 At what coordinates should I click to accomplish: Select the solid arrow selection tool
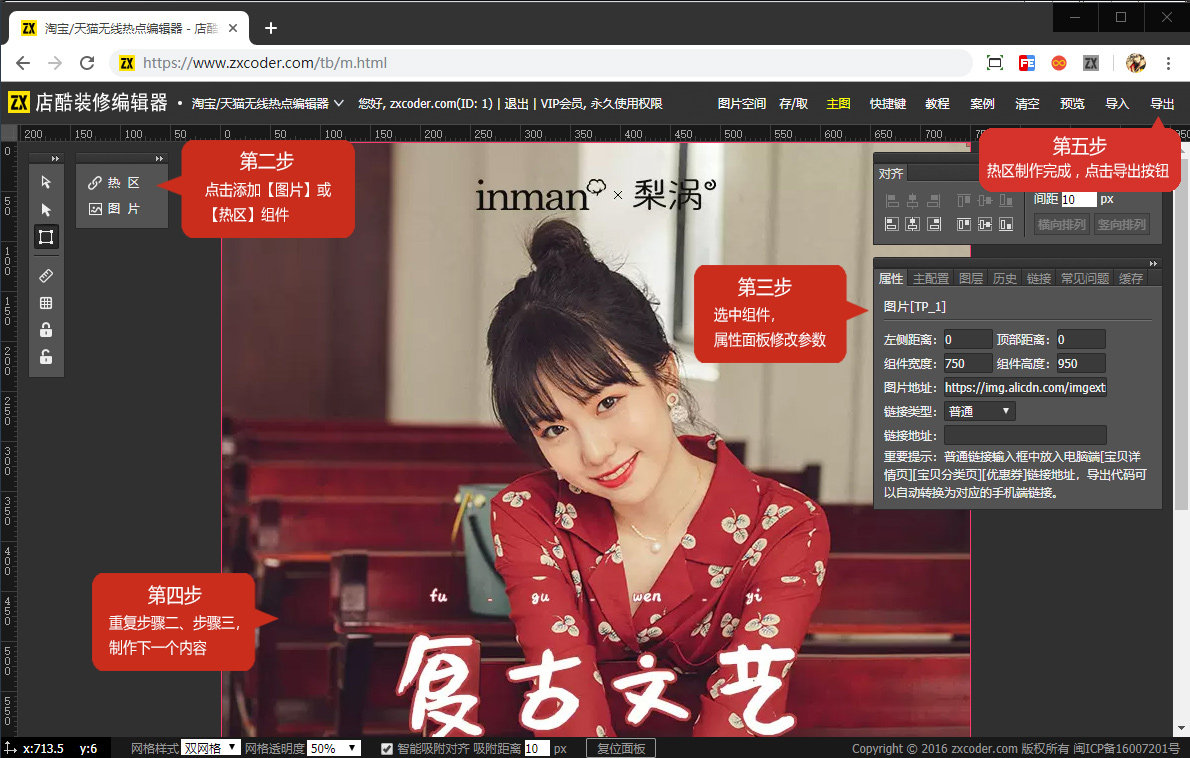(x=46, y=209)
